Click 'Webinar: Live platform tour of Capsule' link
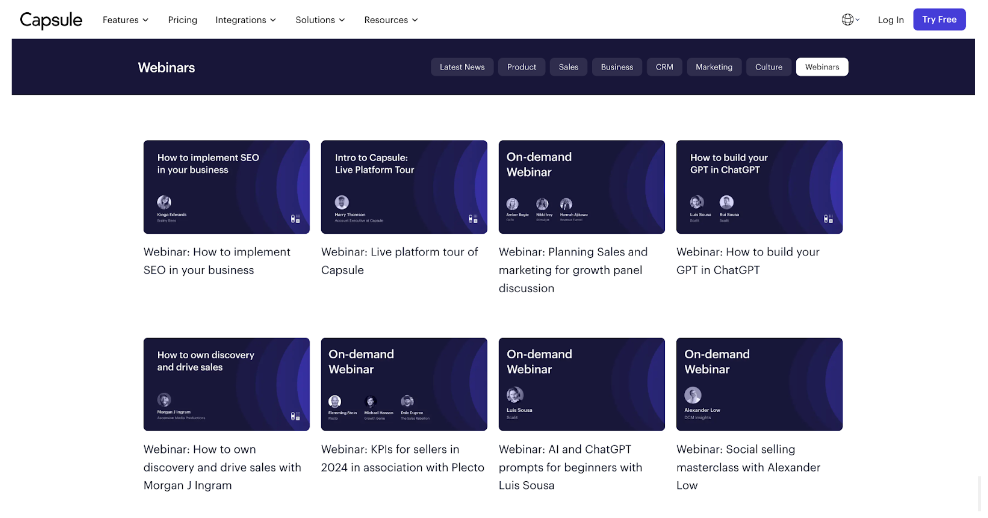 tap(399, 261)
